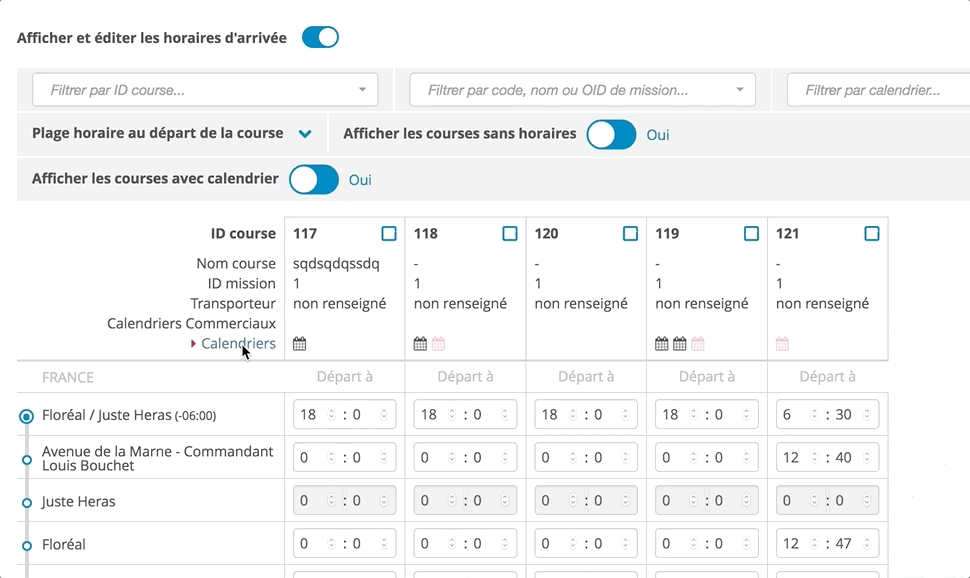Click the calendar icon under course 117

pos(299,344)
